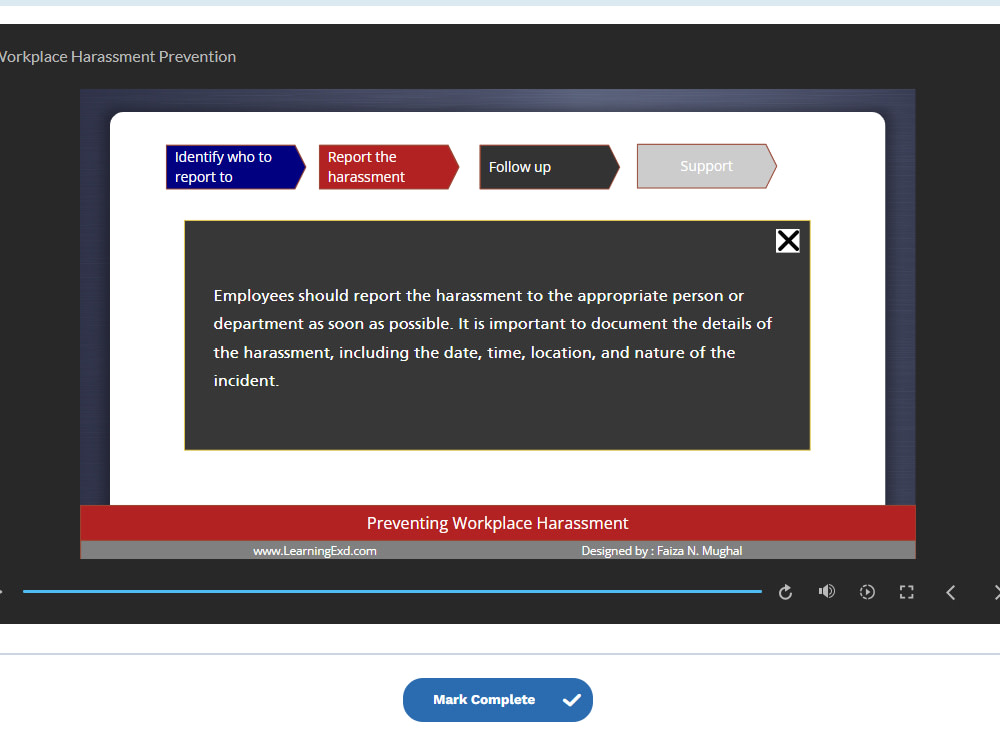Click 'Designed by : Faiza N. Mughal' text

click(661, 551)
